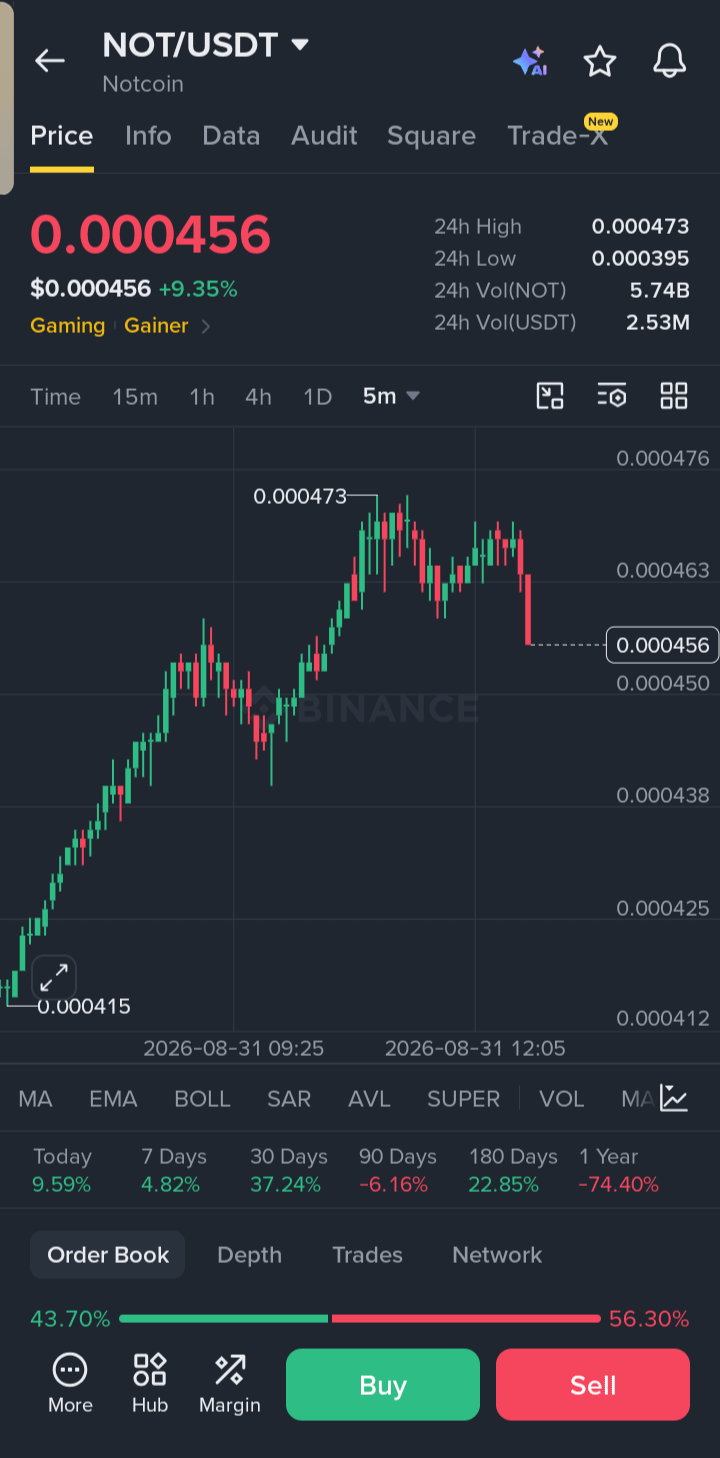Tap the 30 Days 37.24% performance
720x1458 pixels.
(x=289, y=1171)
